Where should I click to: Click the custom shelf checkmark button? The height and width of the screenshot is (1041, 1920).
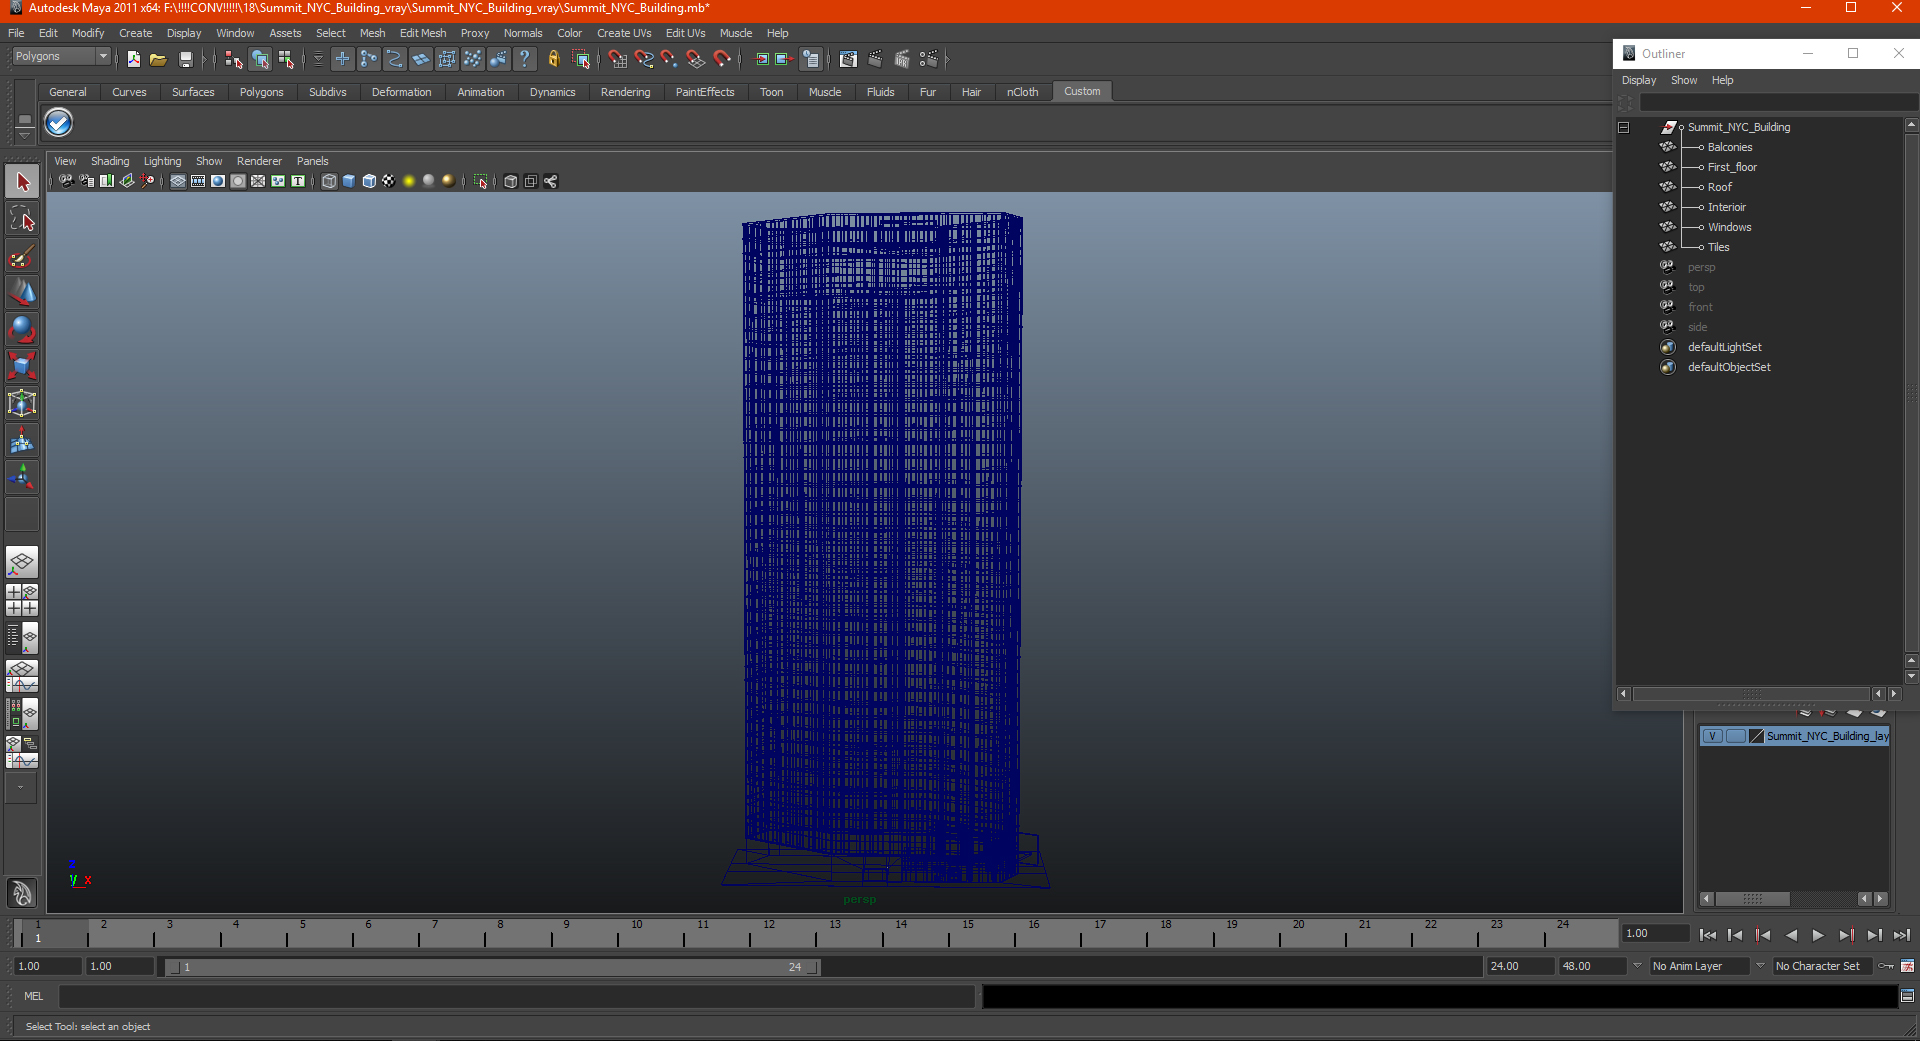(59, 123)
